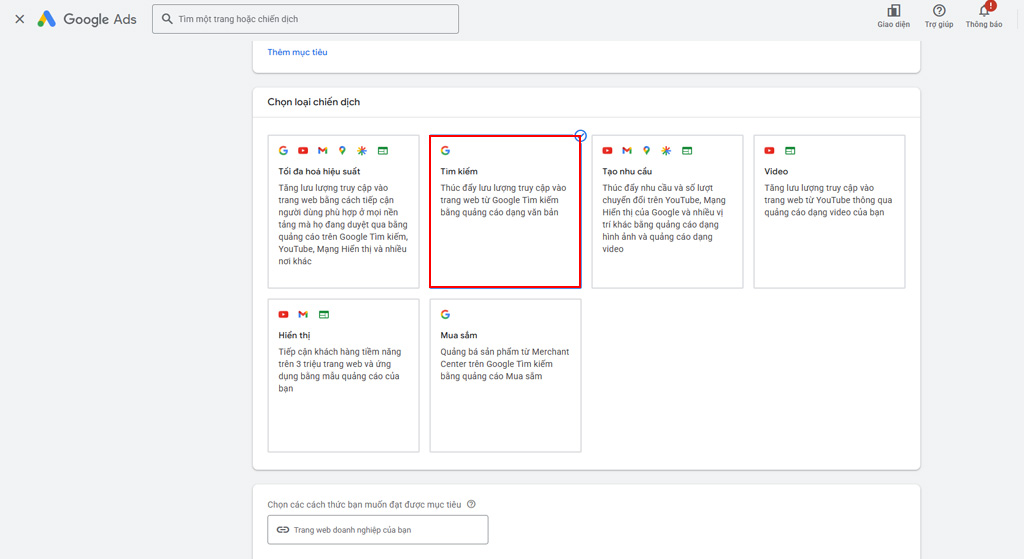Click YouTube icon in Tạo nhu cầu card

pyautogui.click(x=607, y=151)
